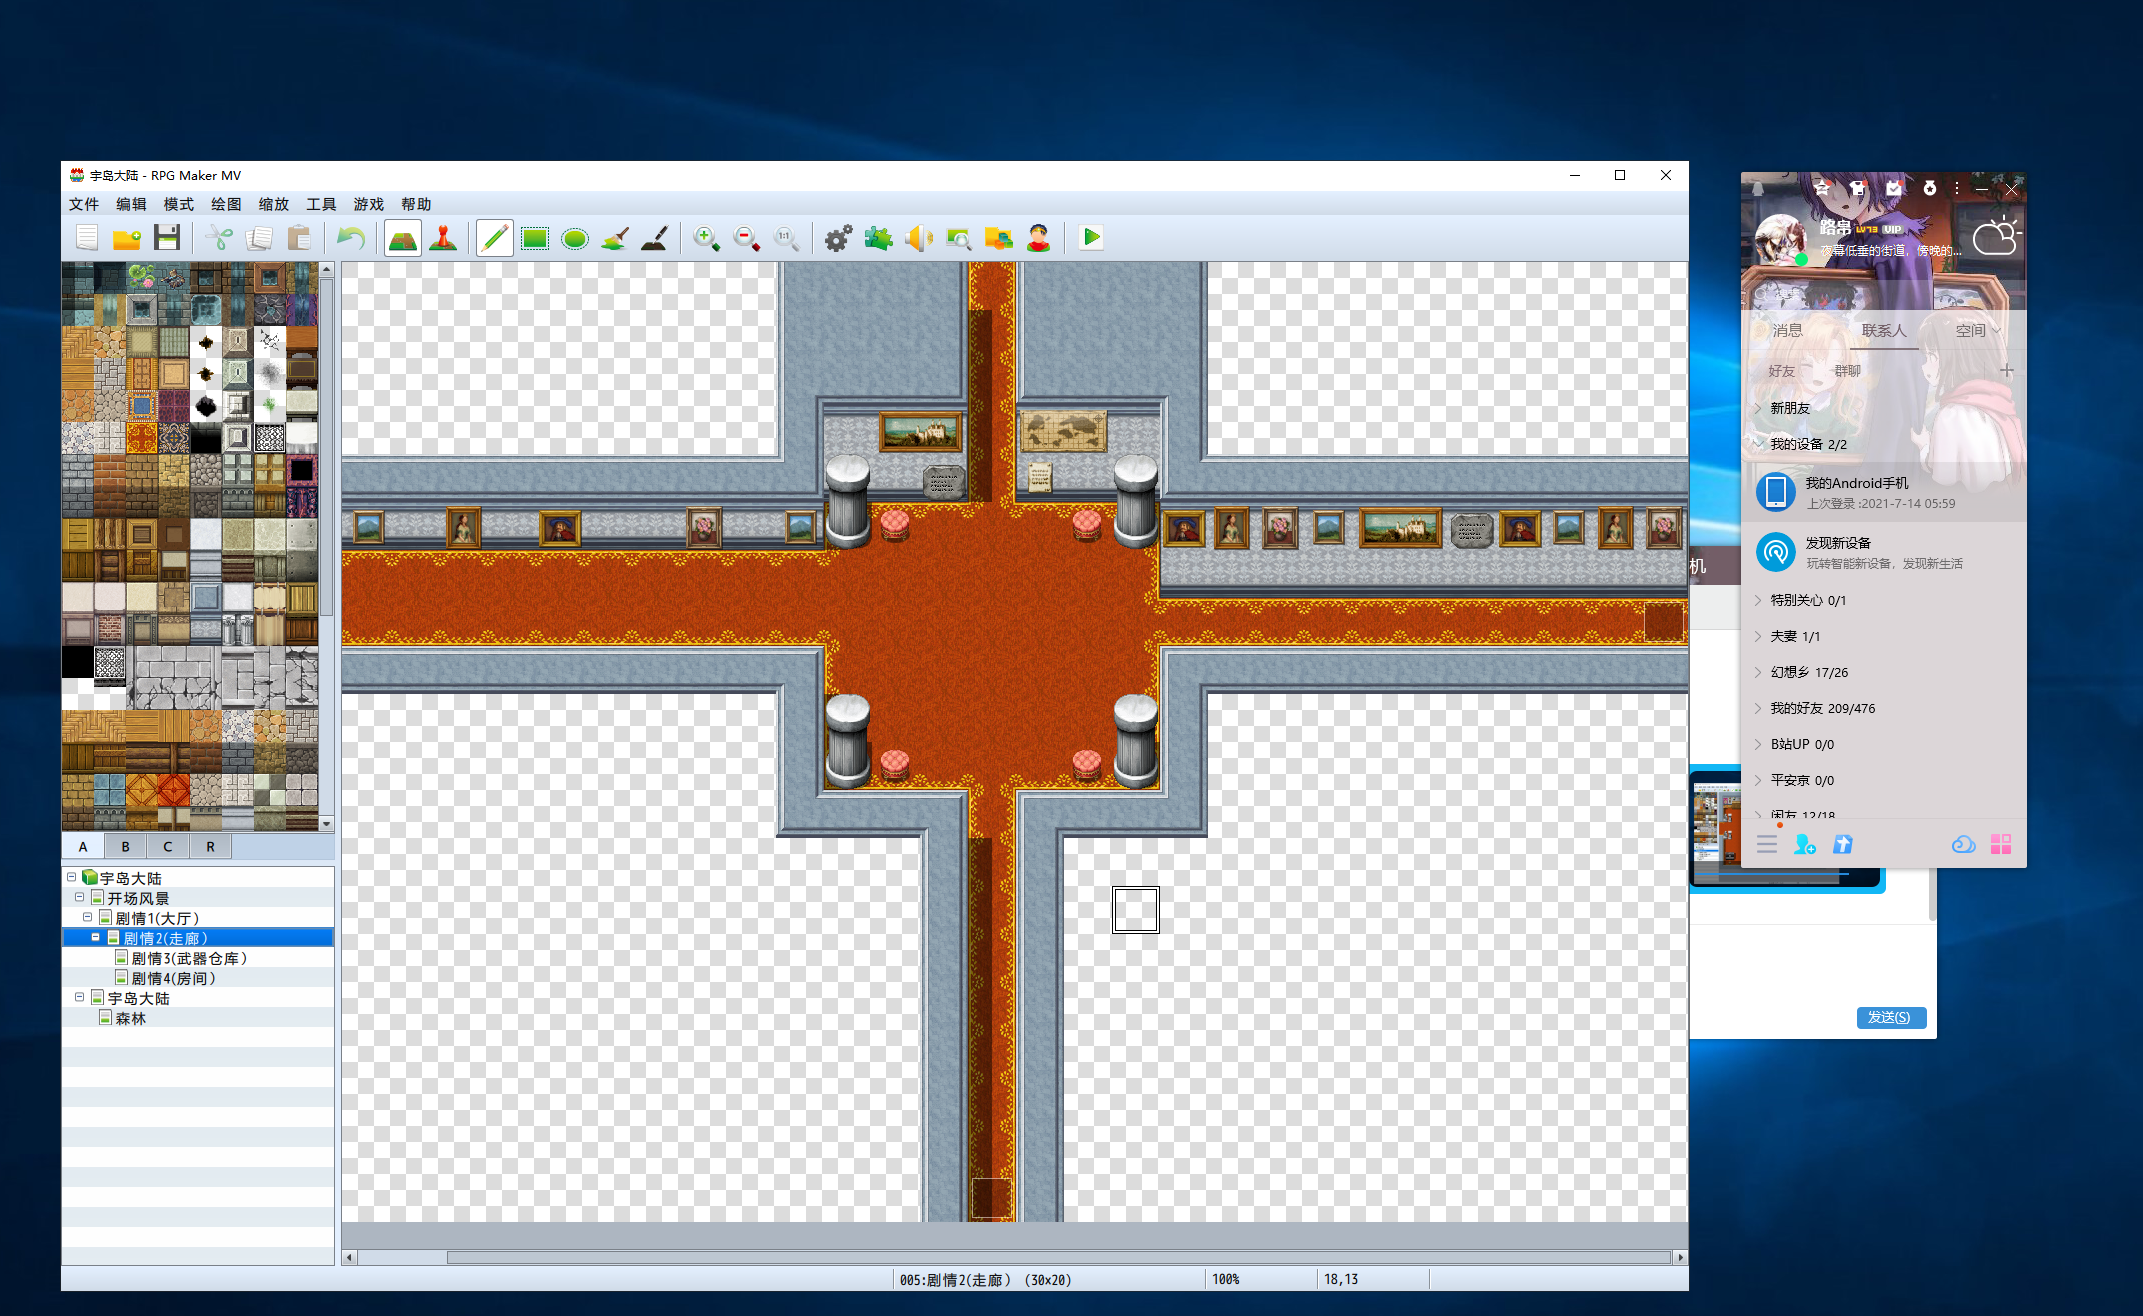Open the Event Searcher icon

[x=959, y=238]
